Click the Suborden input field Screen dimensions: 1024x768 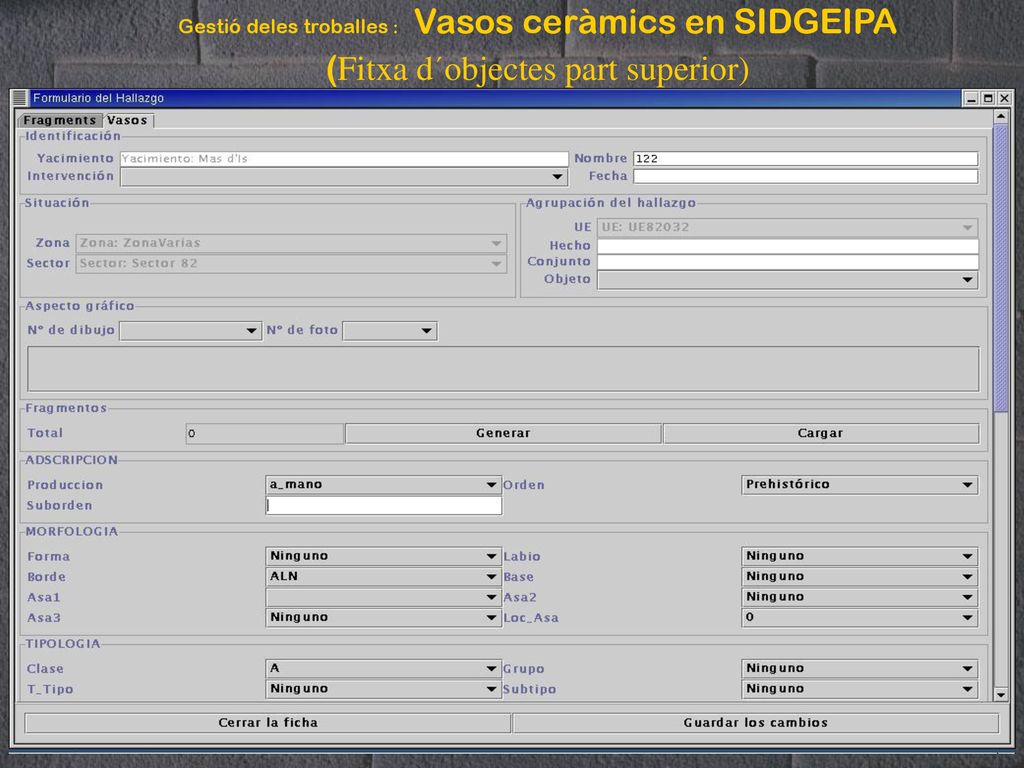[383, 505]
